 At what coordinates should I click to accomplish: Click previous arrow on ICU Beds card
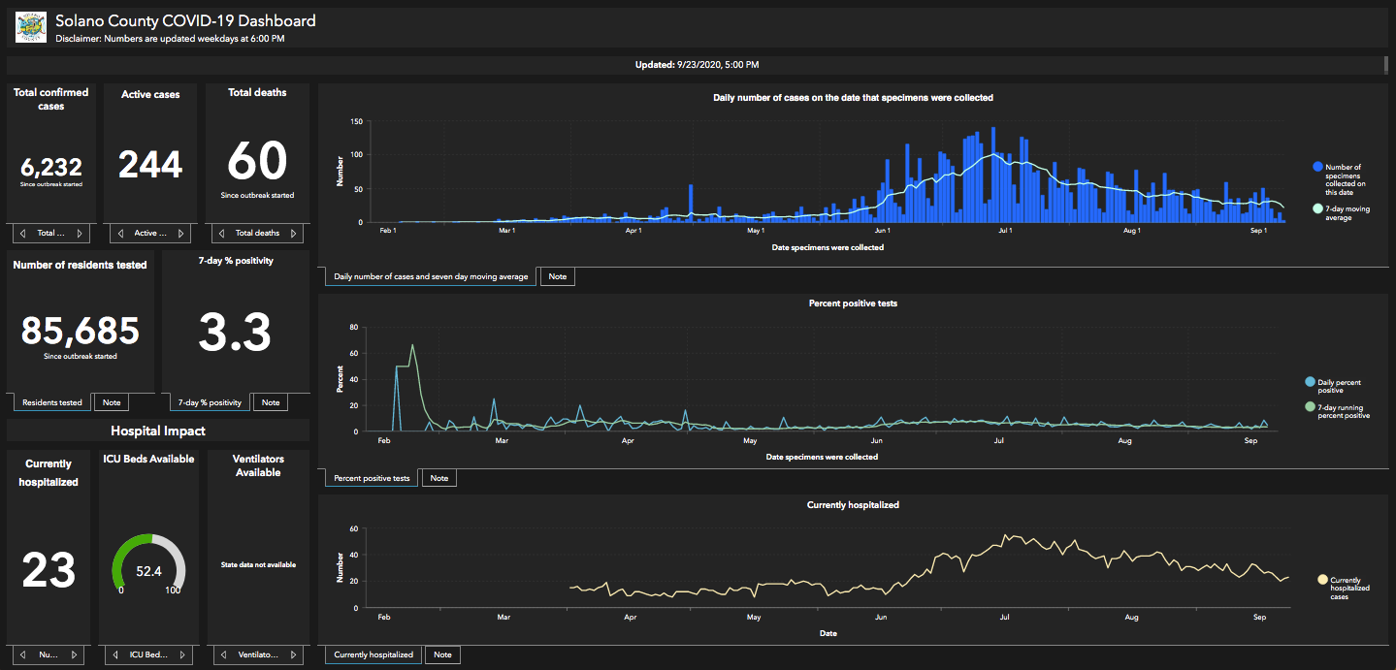pyautogui.click(x=113, y=655)
